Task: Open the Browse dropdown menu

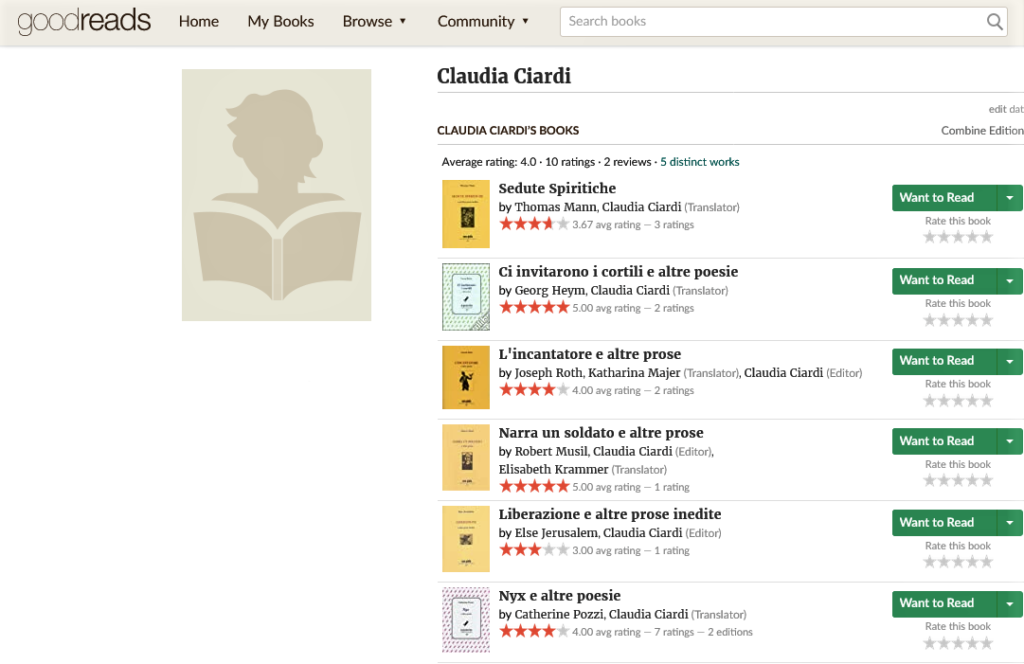Action: [374, 22]
